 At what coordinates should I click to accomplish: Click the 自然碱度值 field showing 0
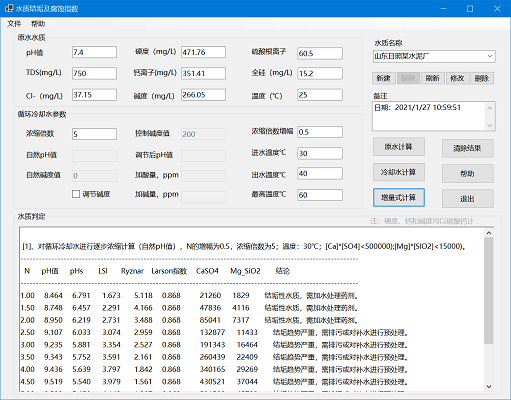coord(94,176)
